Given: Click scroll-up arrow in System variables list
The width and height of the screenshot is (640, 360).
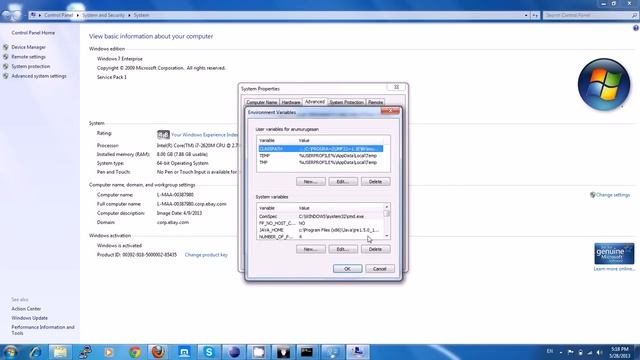Looking at the screenshot, I should point(387,207).
